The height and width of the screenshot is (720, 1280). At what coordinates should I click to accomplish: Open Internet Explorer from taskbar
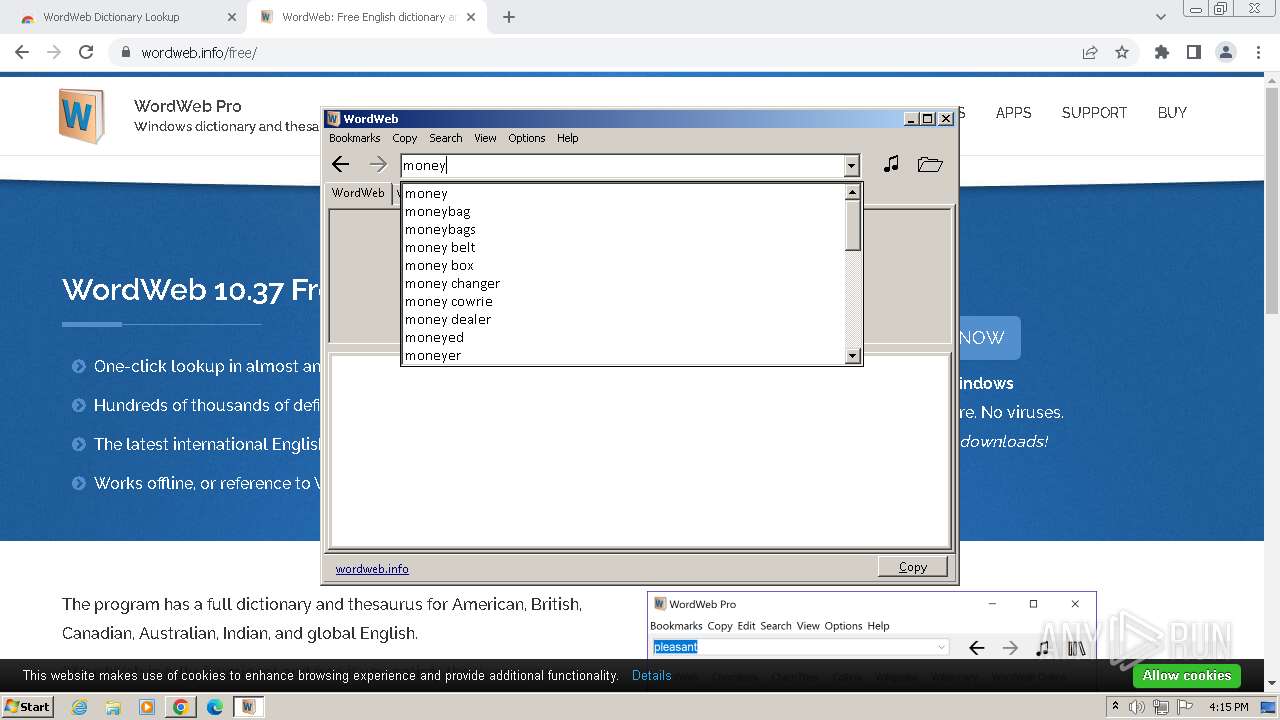79,707
